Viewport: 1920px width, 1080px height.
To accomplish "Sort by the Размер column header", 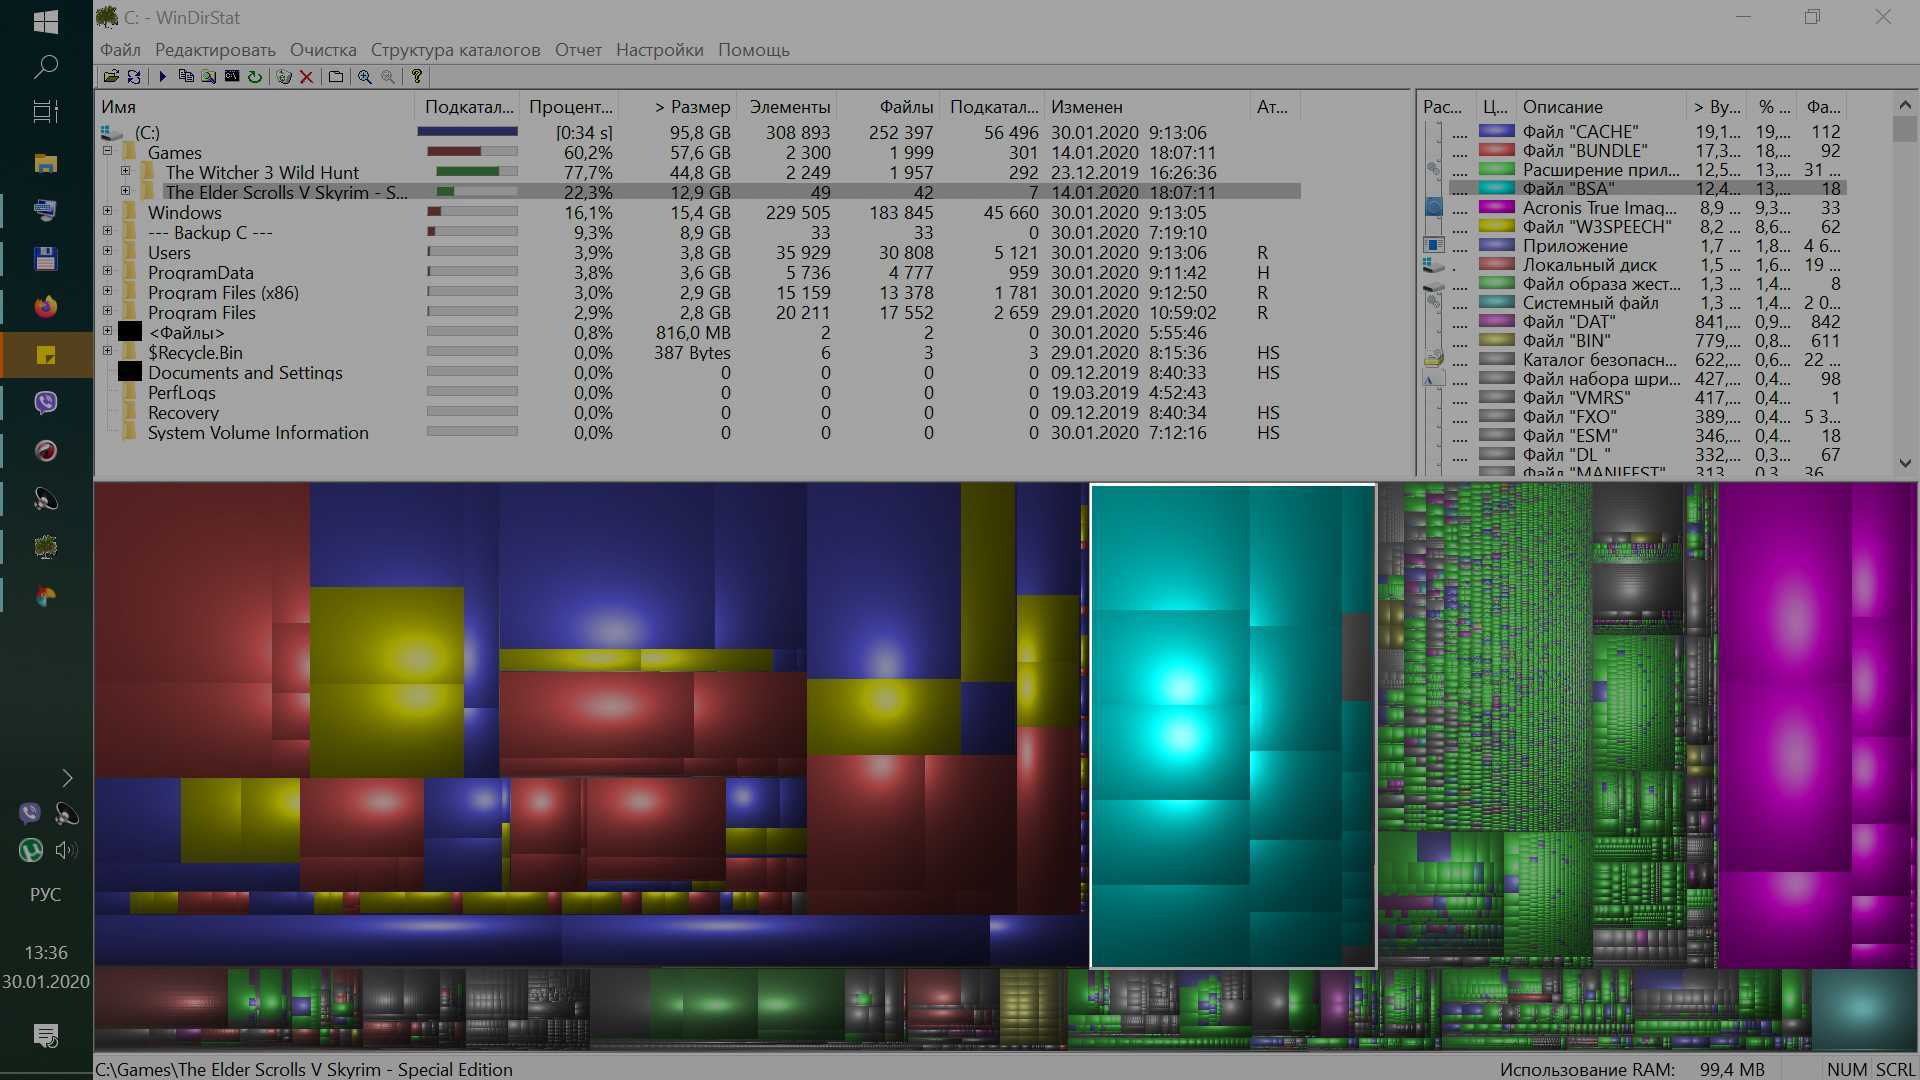I will pos(692,107).
